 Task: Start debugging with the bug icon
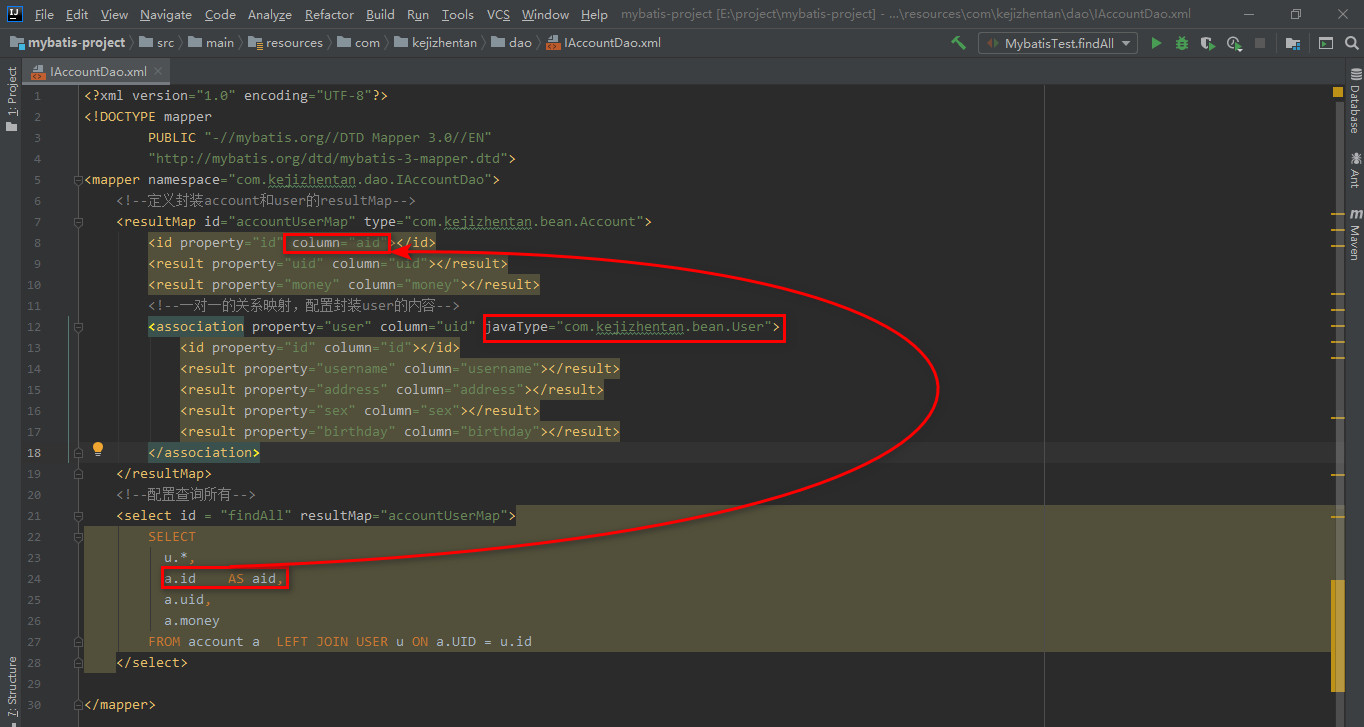pos(1182,43)
